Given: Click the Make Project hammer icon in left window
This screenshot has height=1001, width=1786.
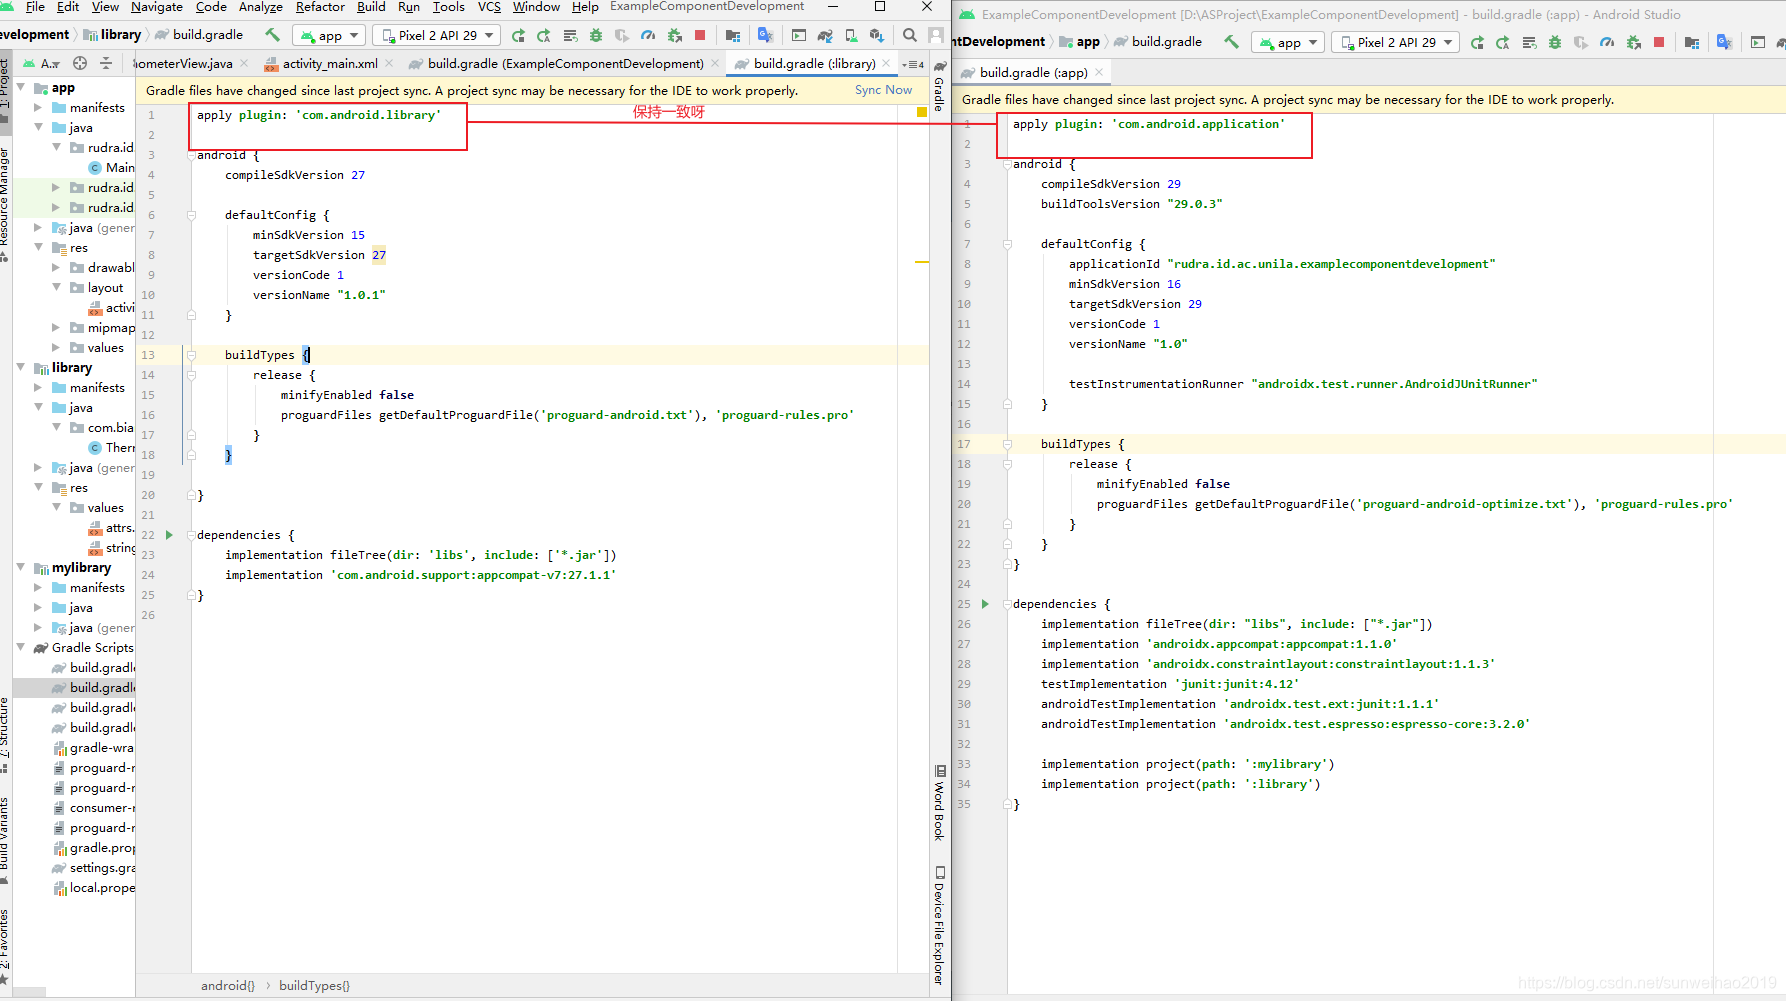Looking at the screenshot, I should [x=272, y=35].
